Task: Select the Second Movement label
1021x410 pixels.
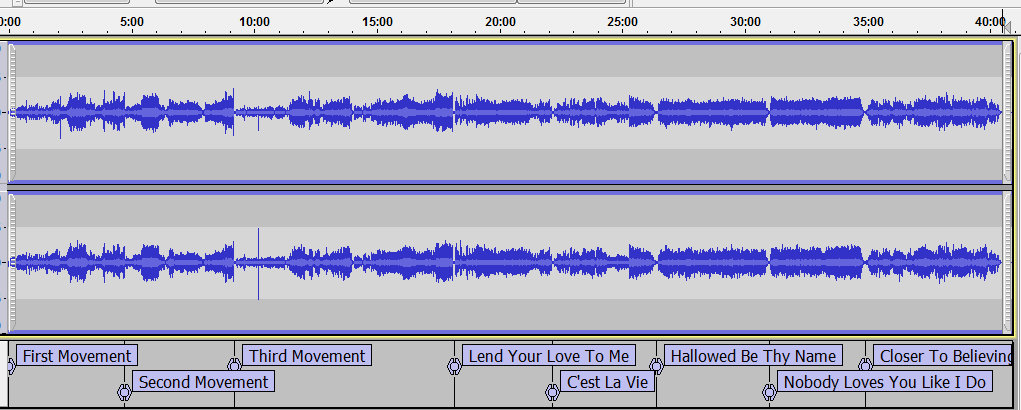Action: tap(203, 381)
